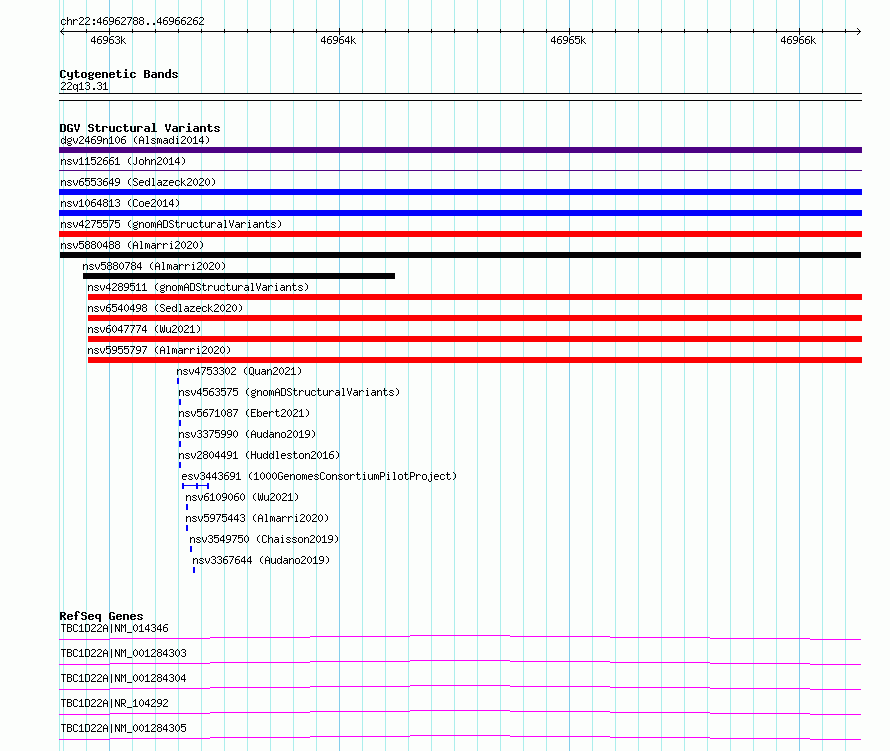The image size is (890, 751).
Task: Select variant nsv6109060 (Wu2021) label
Action: pyautogui.click(x=242, y=497)
